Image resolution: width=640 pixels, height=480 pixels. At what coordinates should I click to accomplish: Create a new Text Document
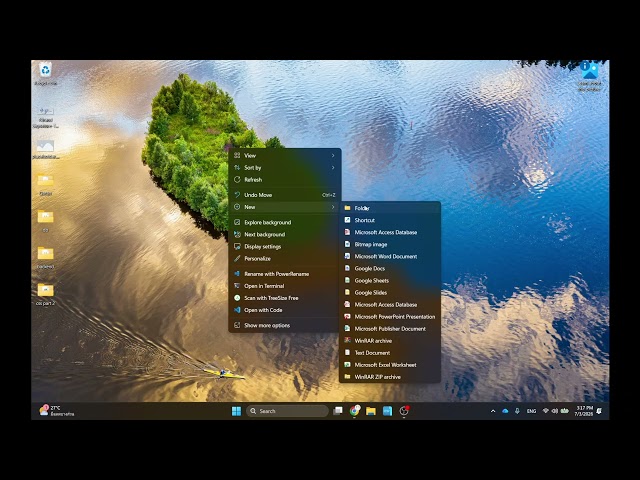point(390,353)
